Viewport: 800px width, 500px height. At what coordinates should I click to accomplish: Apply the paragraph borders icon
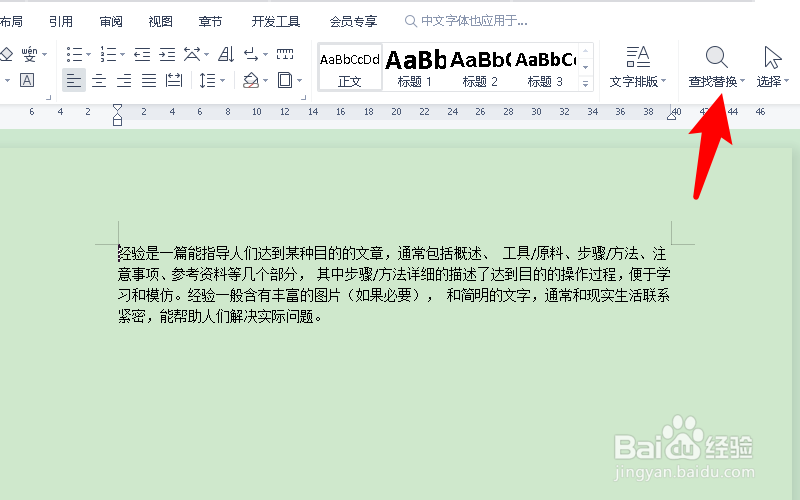pyautogui.click(x=285, y=80)
